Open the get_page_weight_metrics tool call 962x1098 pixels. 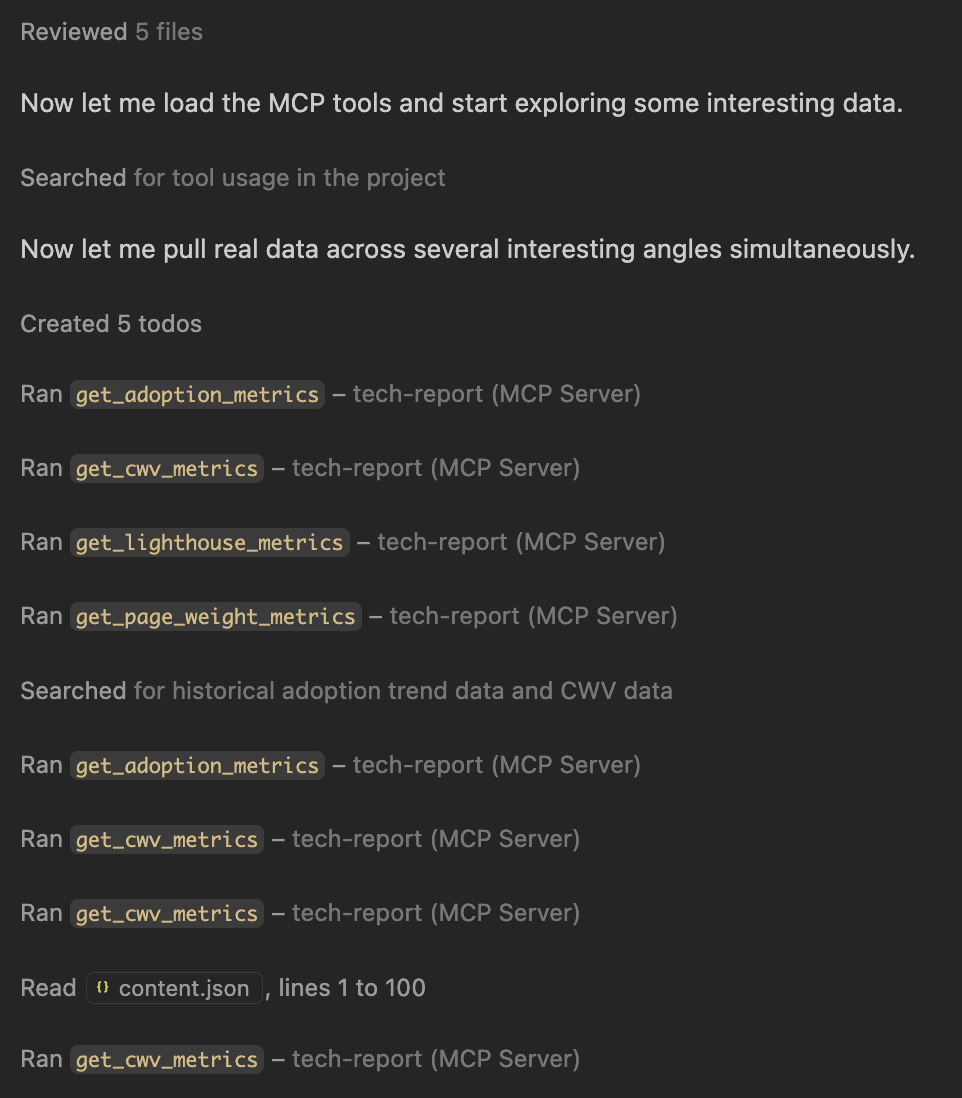click(x=215, y=616)
